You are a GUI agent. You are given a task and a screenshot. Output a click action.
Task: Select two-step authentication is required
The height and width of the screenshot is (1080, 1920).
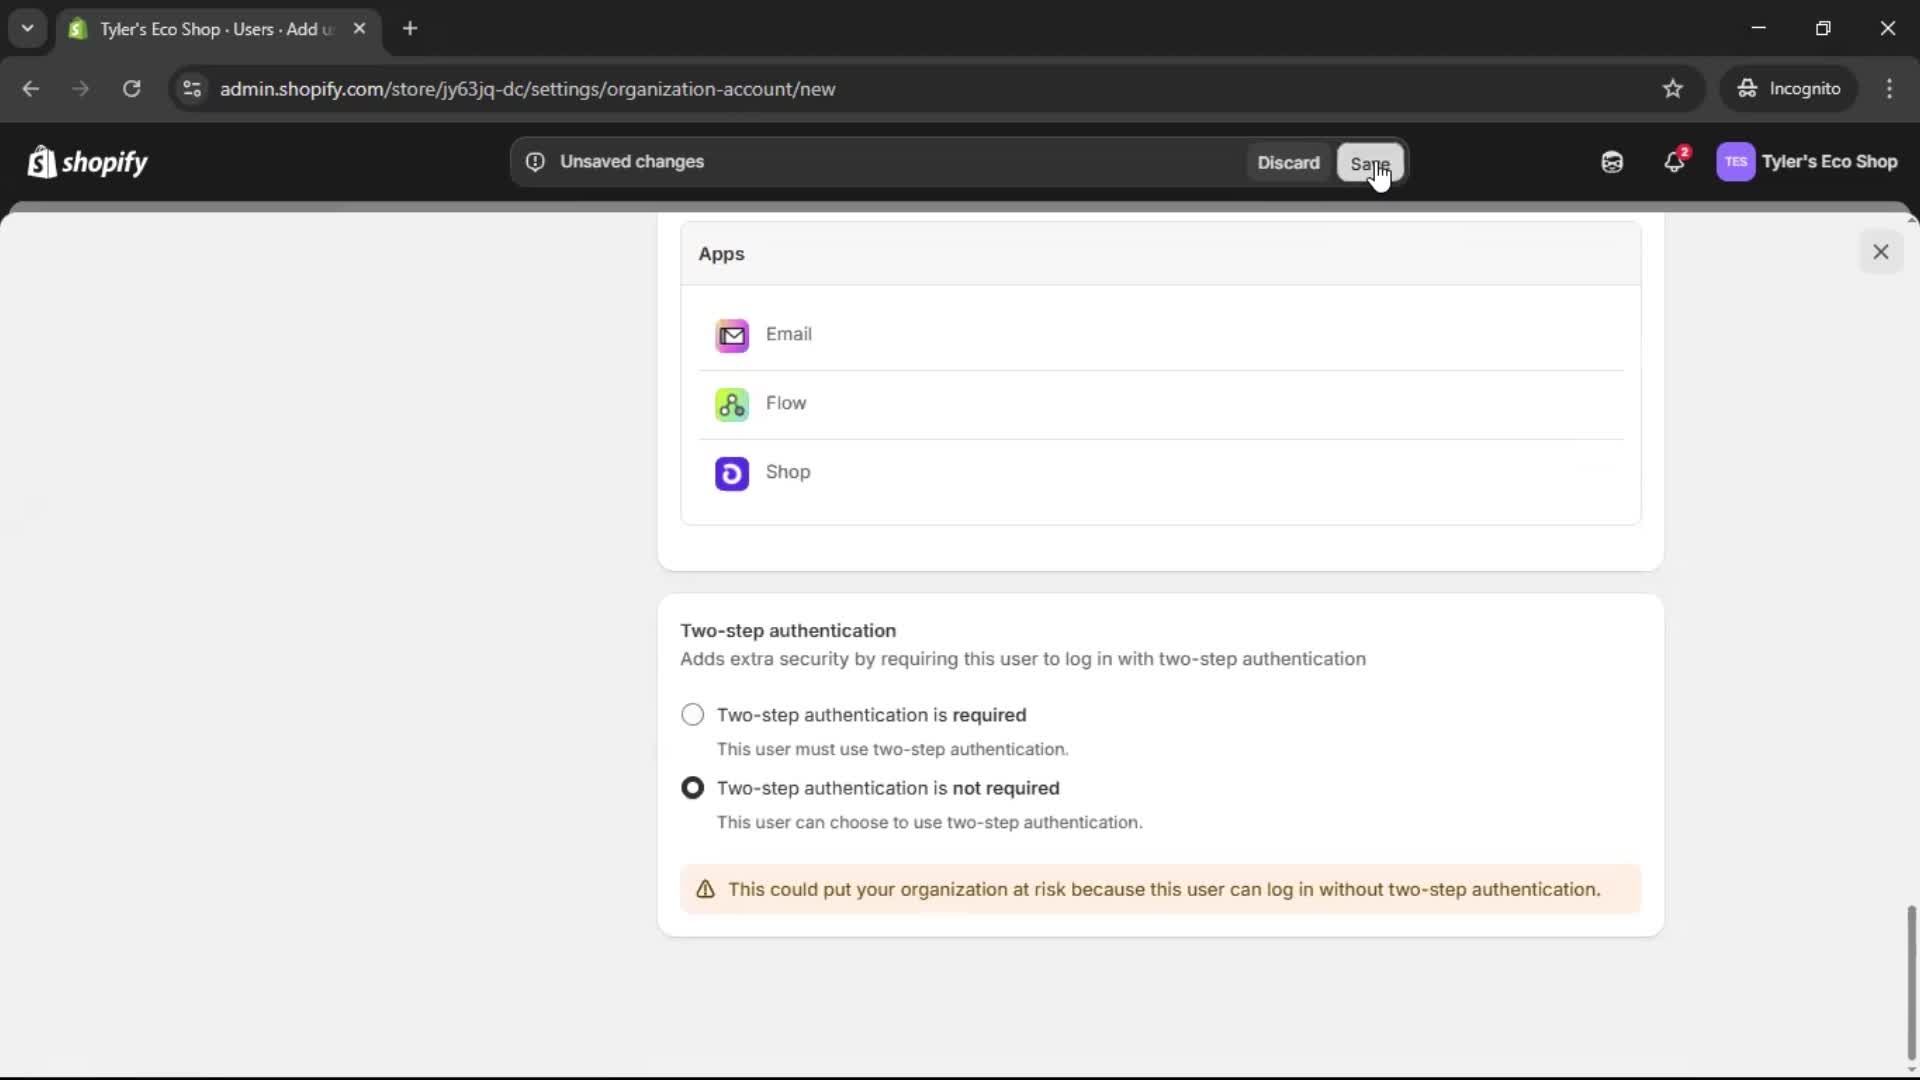coord(692,714)
